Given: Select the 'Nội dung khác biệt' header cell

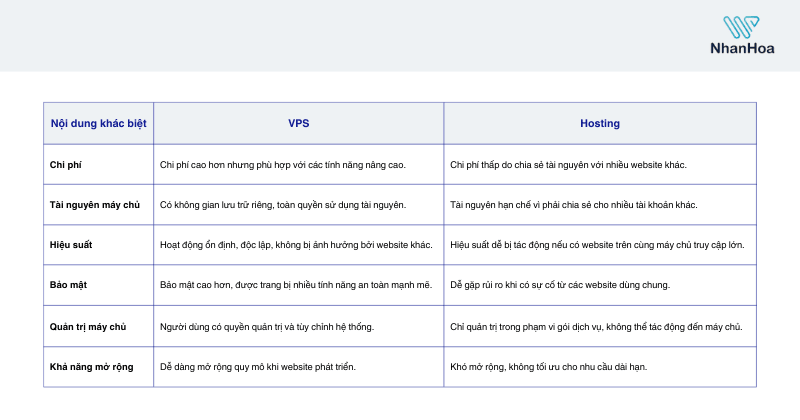Looking at the screenshot, I should (98, 123).
